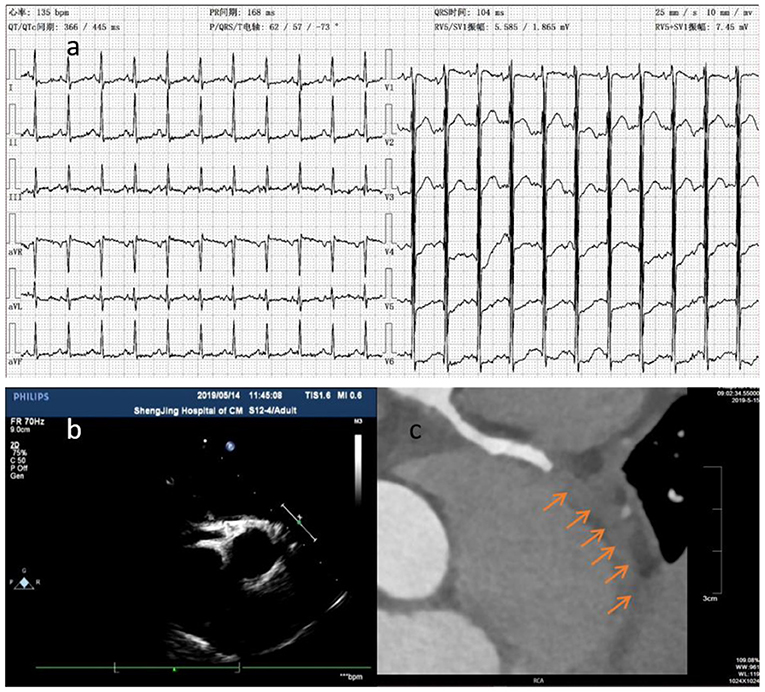Click the CT timestamp '09:02:34.55000'
The image size is (765, 692).
(x=738, y=393)
